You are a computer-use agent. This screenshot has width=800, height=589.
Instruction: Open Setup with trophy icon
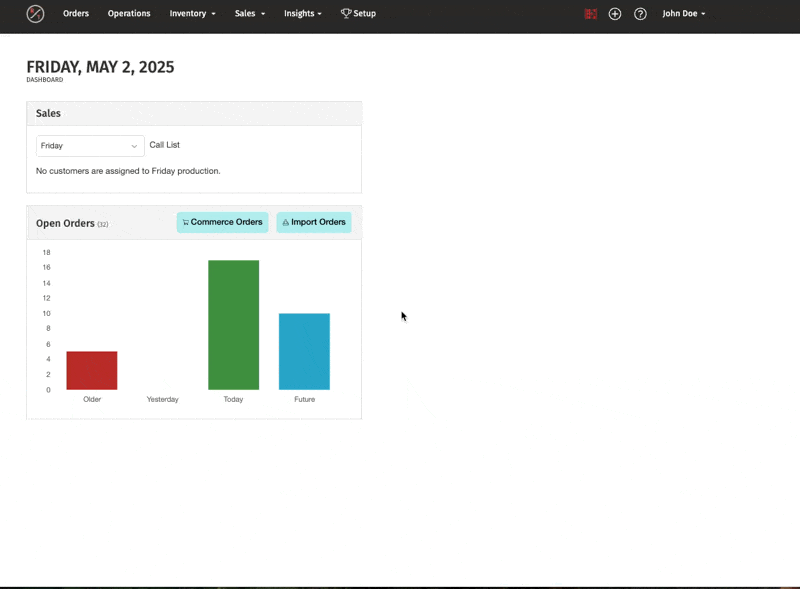coord(358,14)
